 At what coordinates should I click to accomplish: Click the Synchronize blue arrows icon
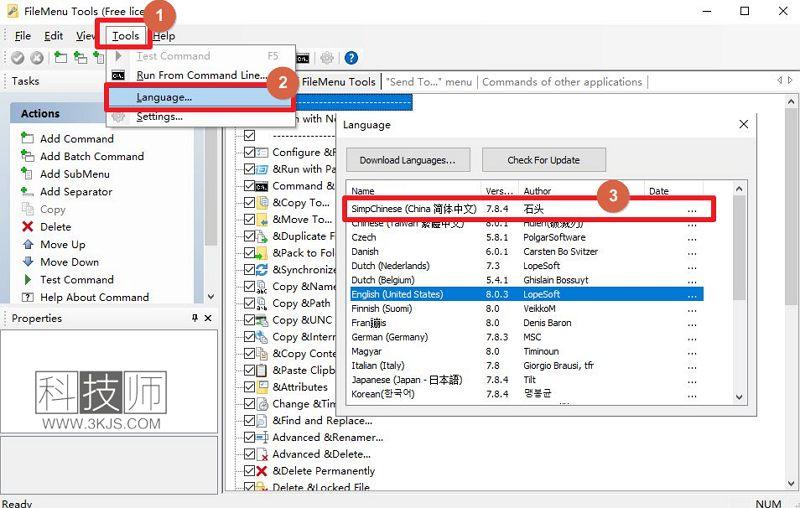click(262, 269)
